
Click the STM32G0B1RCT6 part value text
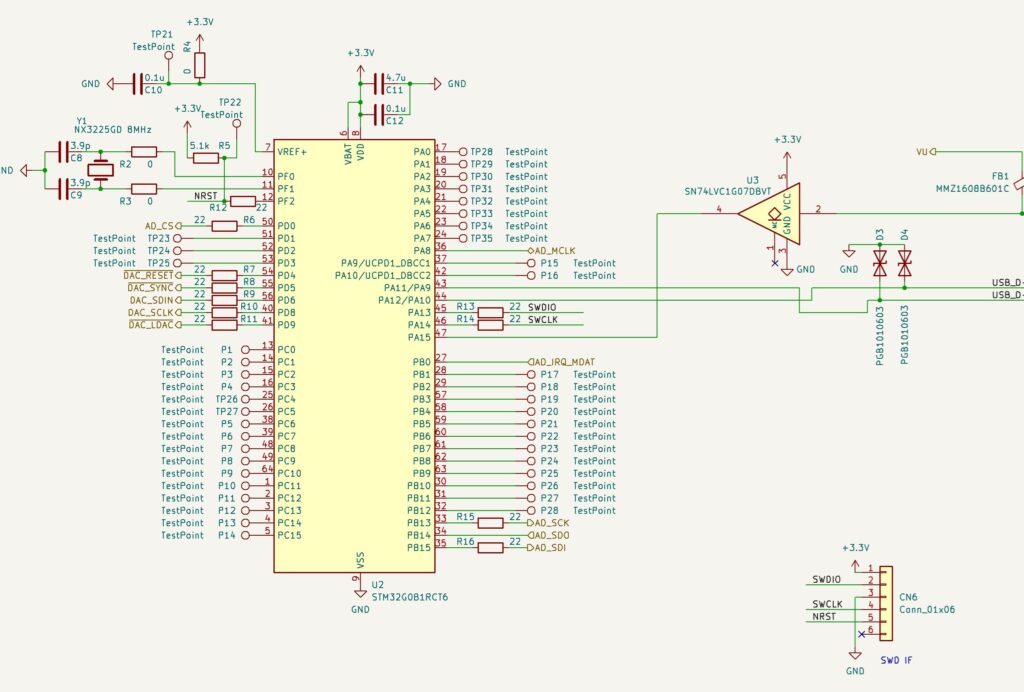(x=410, y=597)
